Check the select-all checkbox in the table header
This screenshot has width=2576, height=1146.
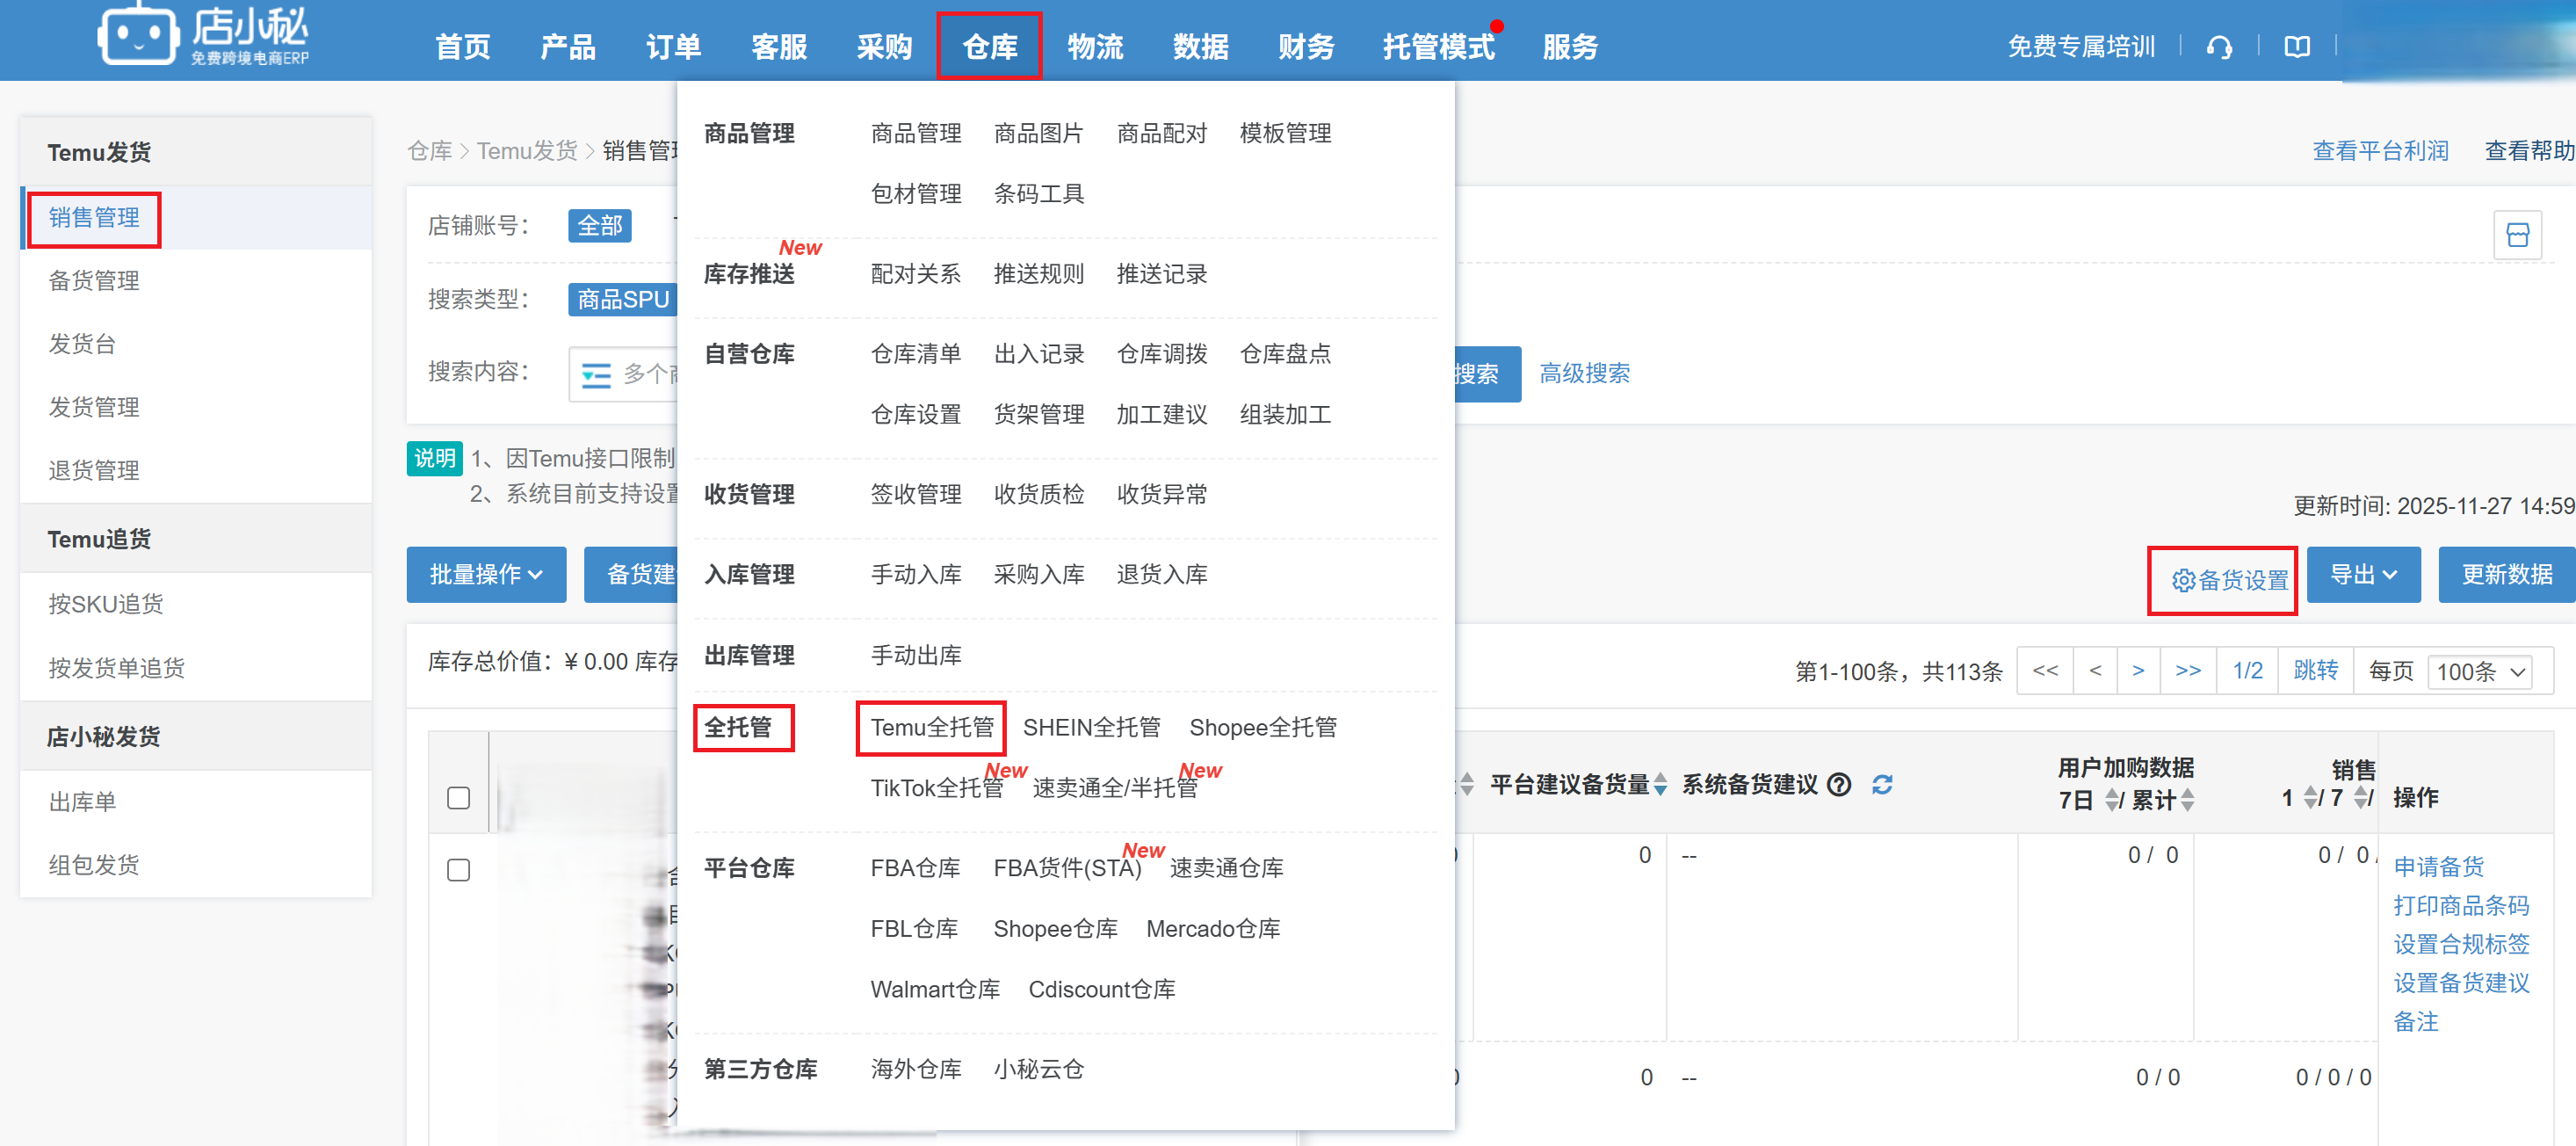point(458,799)
